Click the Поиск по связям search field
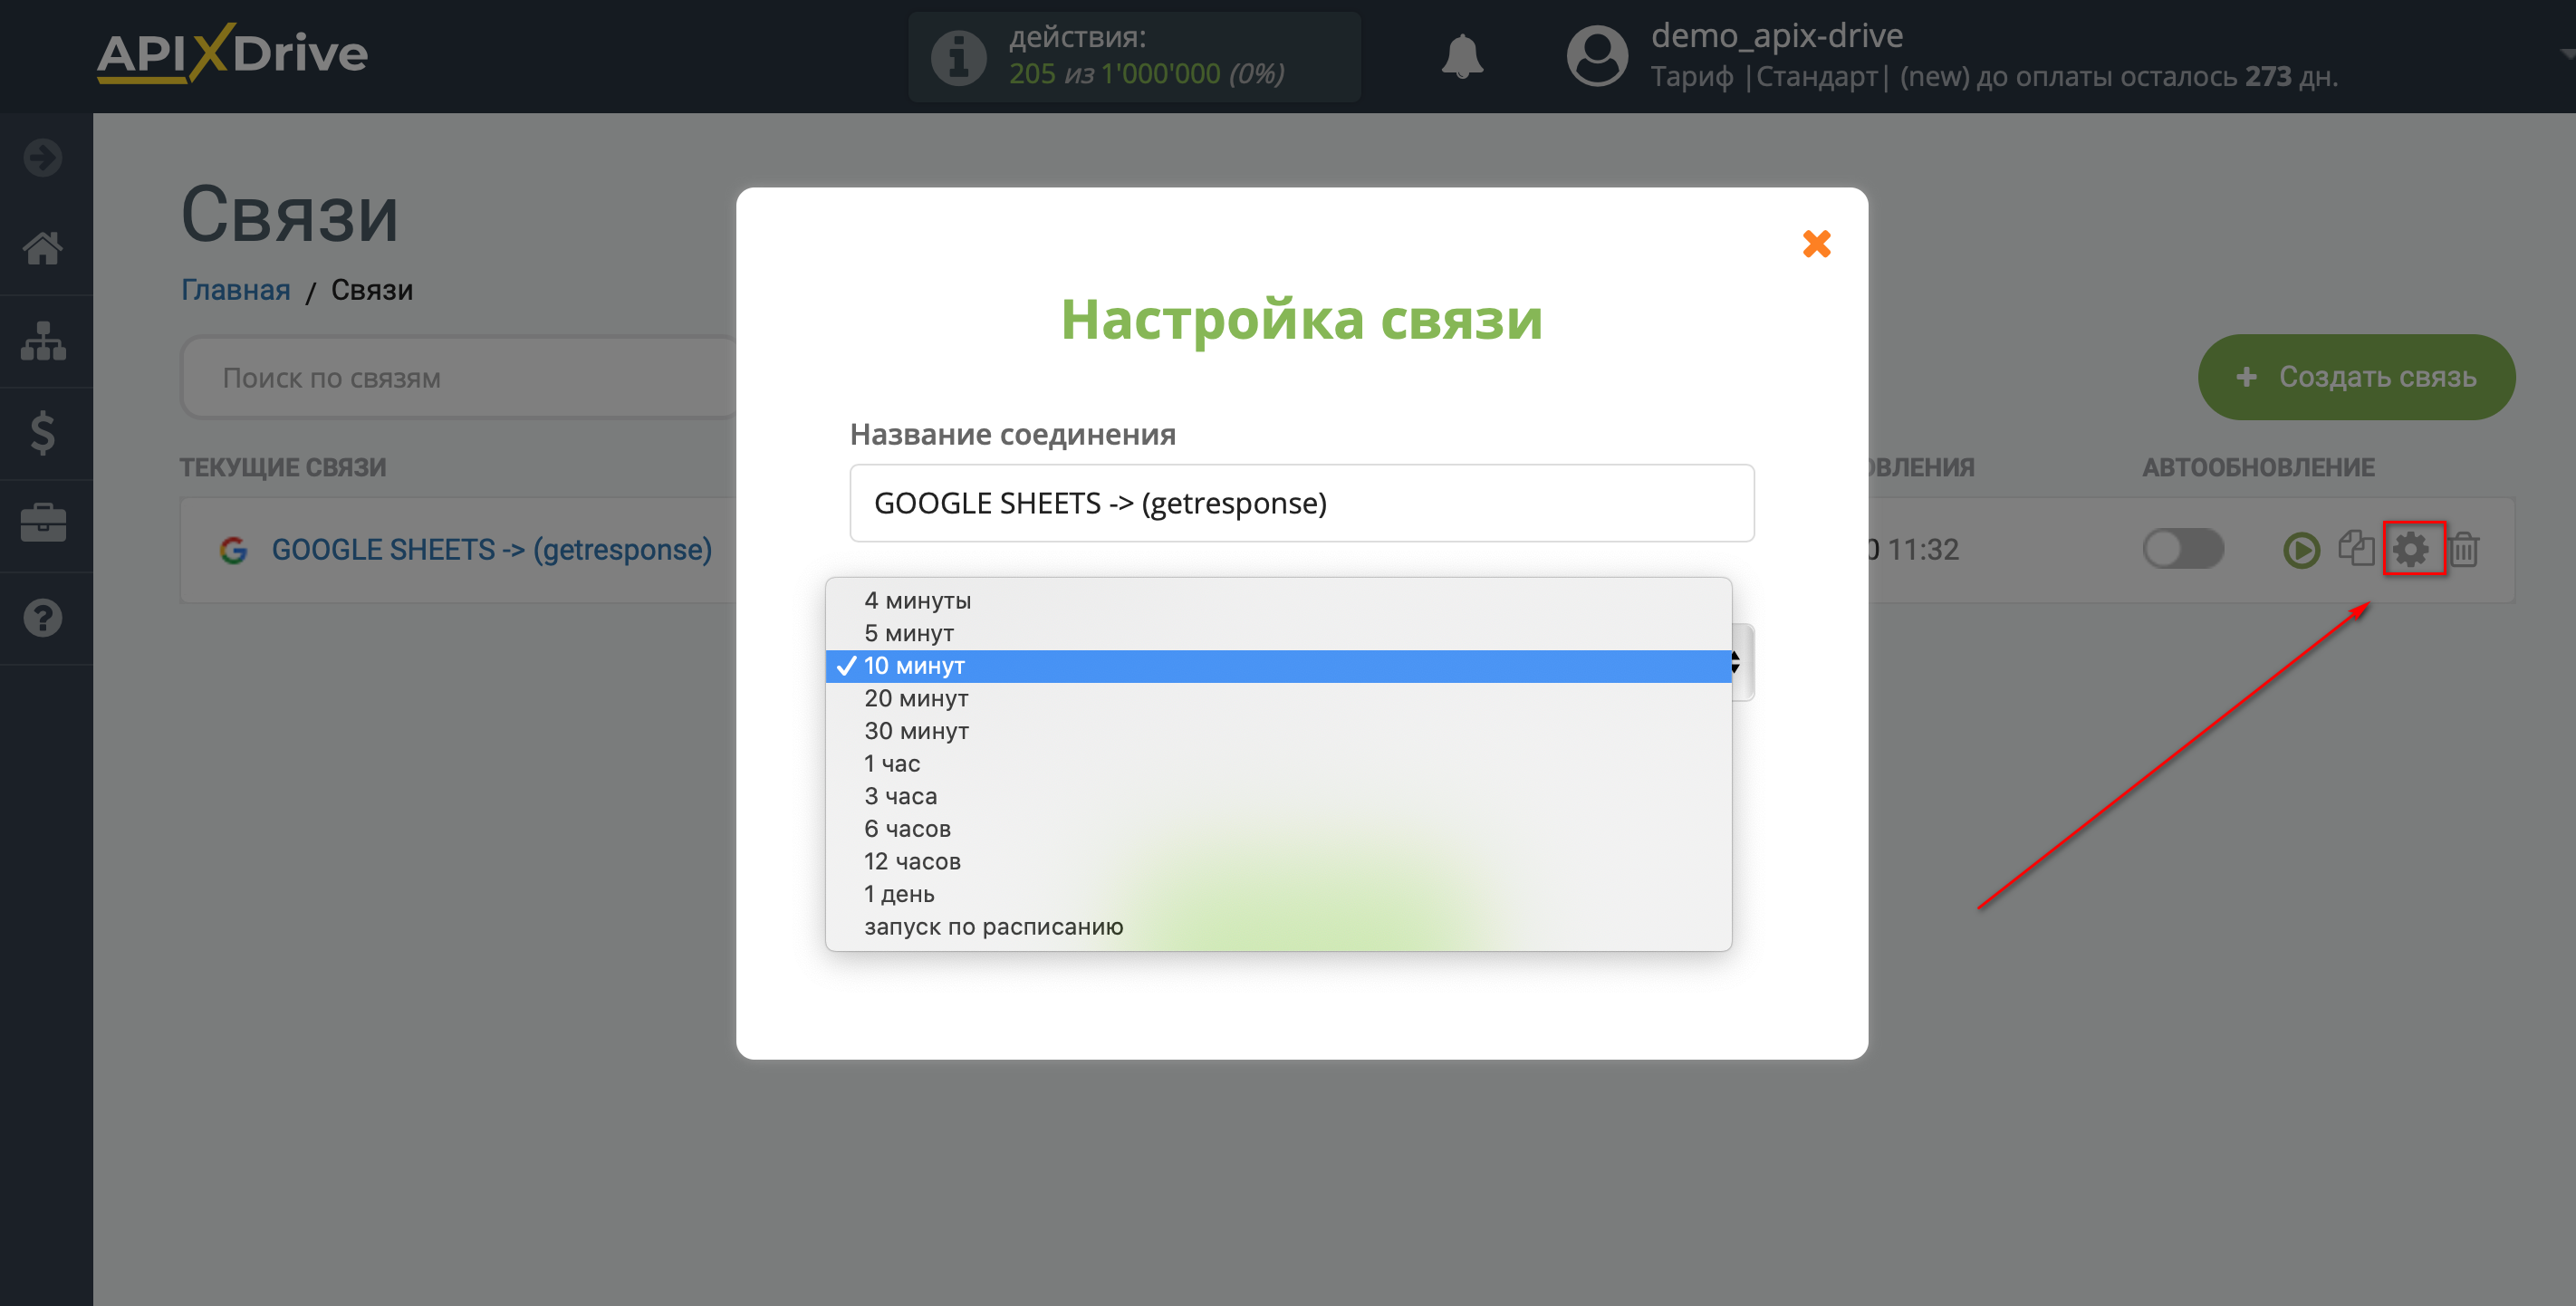Screen dimensions: 2576x1306 (460, 378)
